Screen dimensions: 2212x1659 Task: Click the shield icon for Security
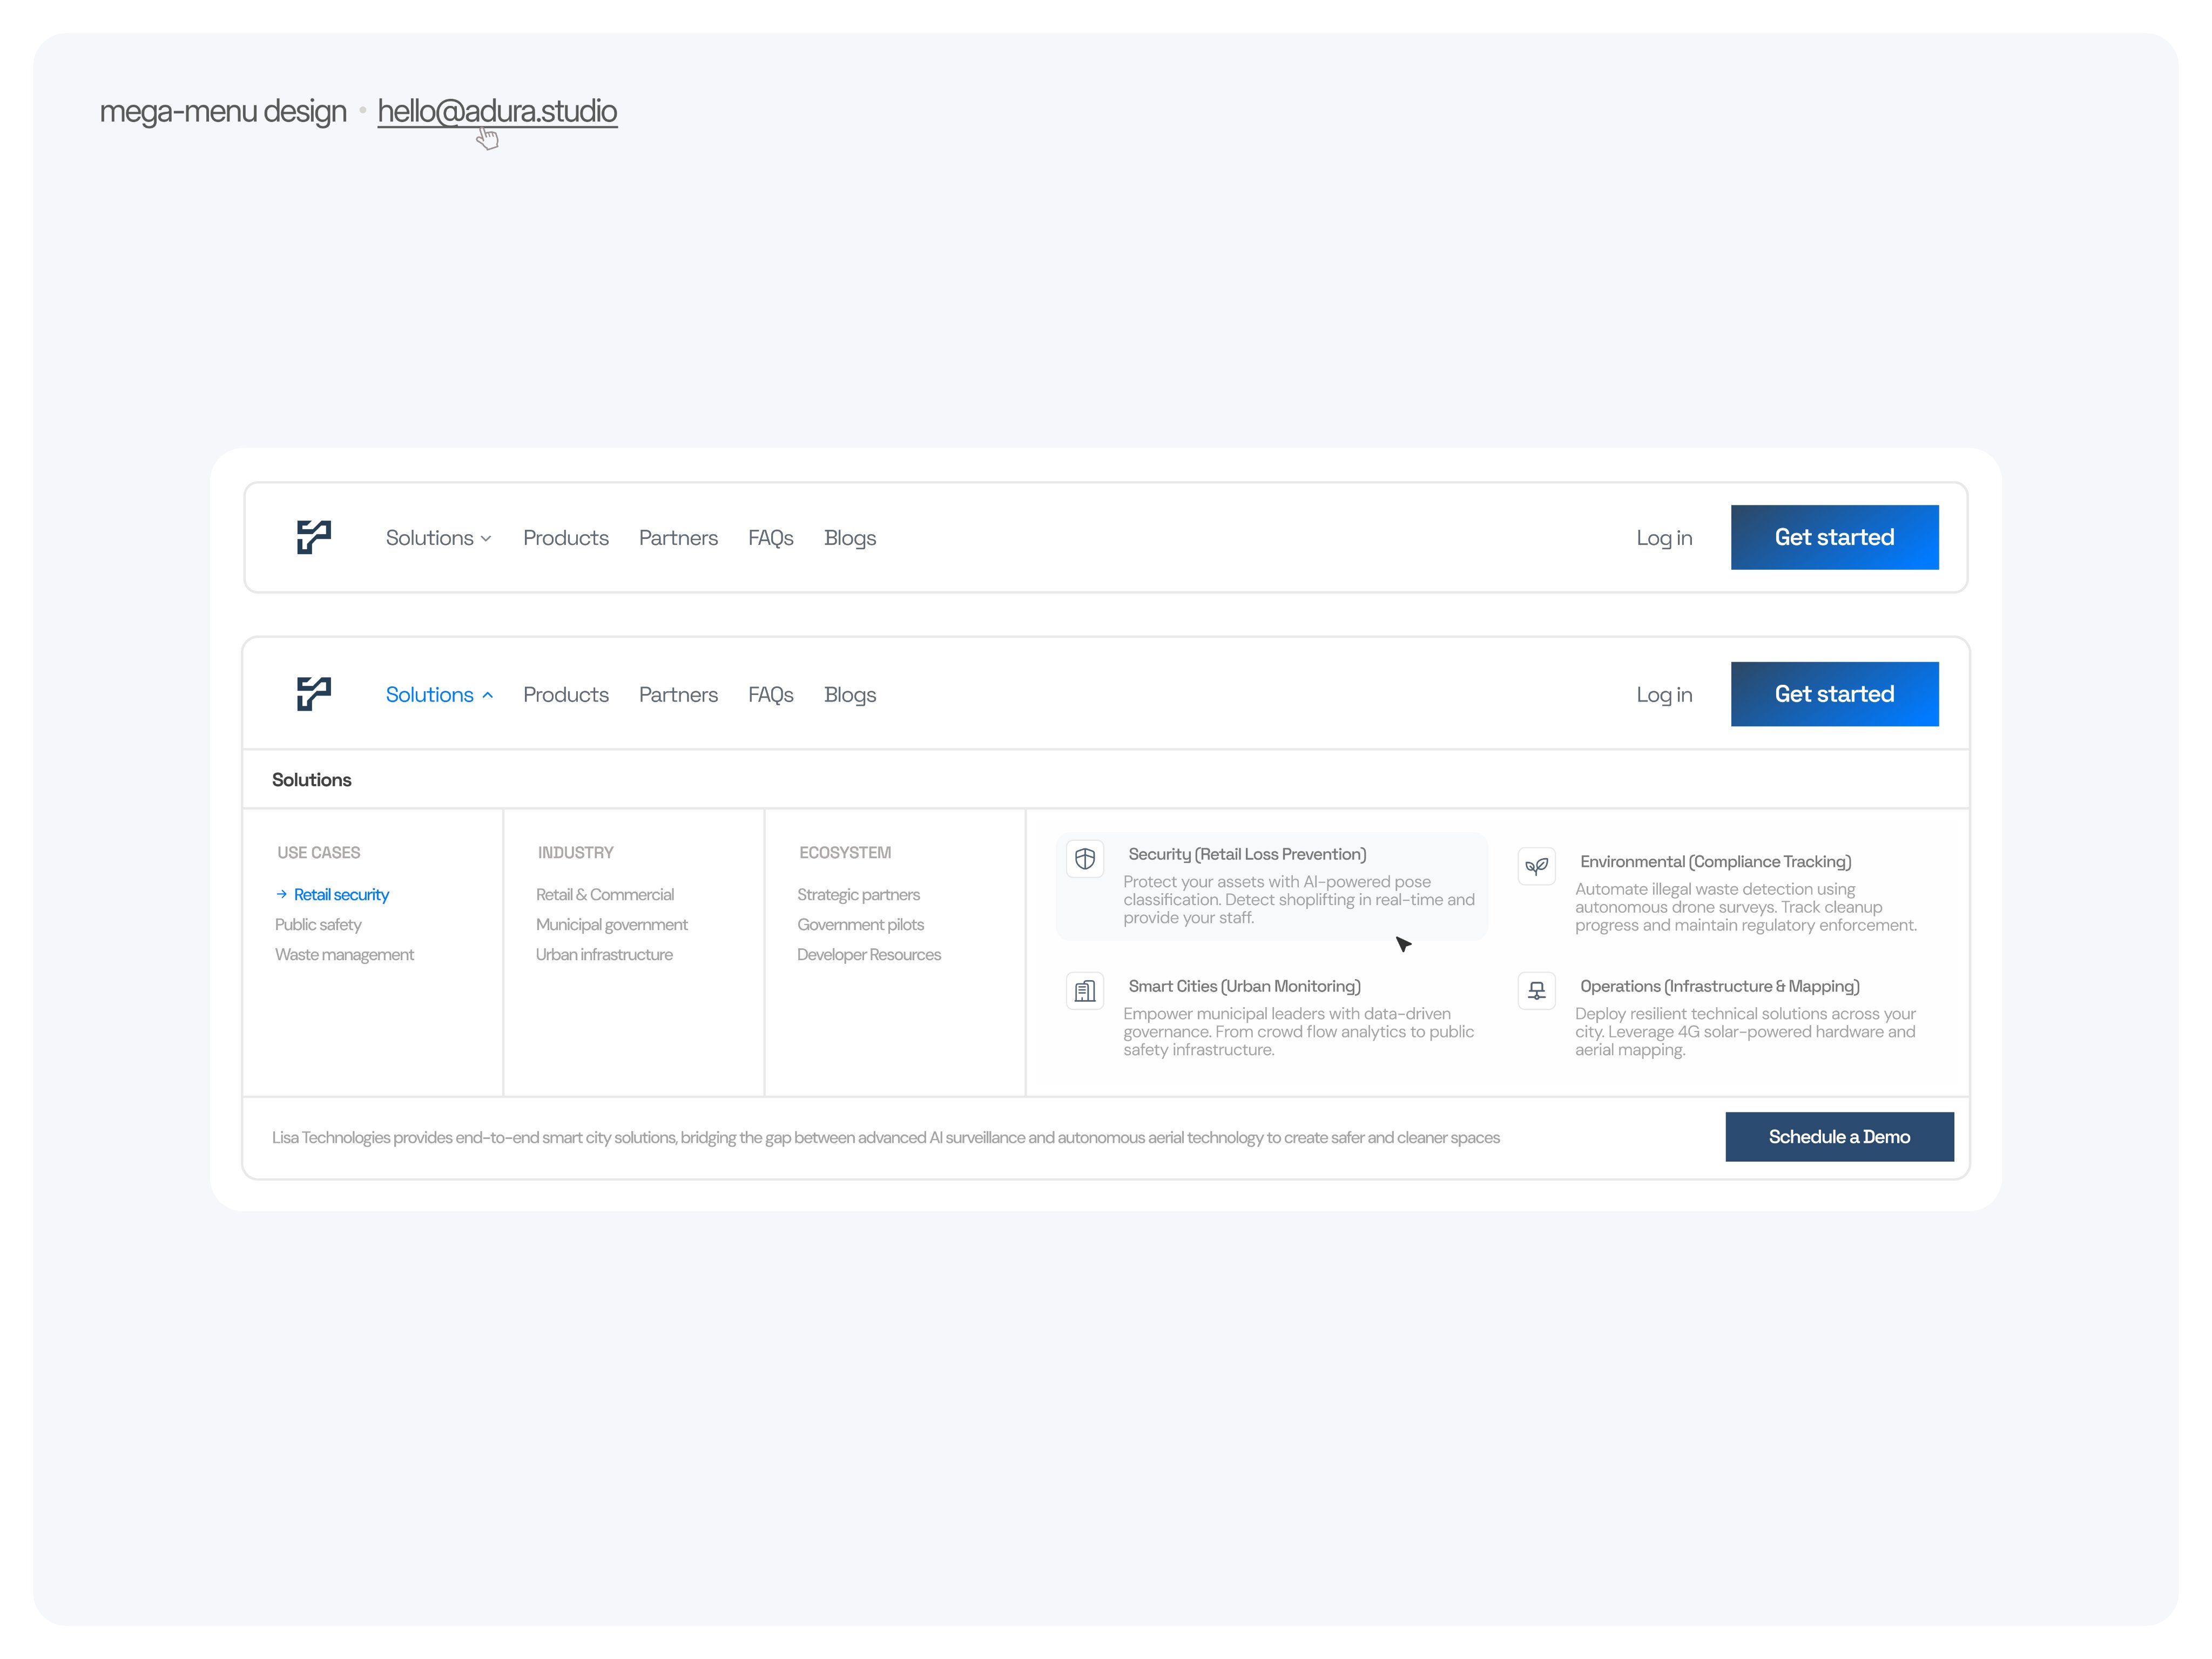point(1085,859)
